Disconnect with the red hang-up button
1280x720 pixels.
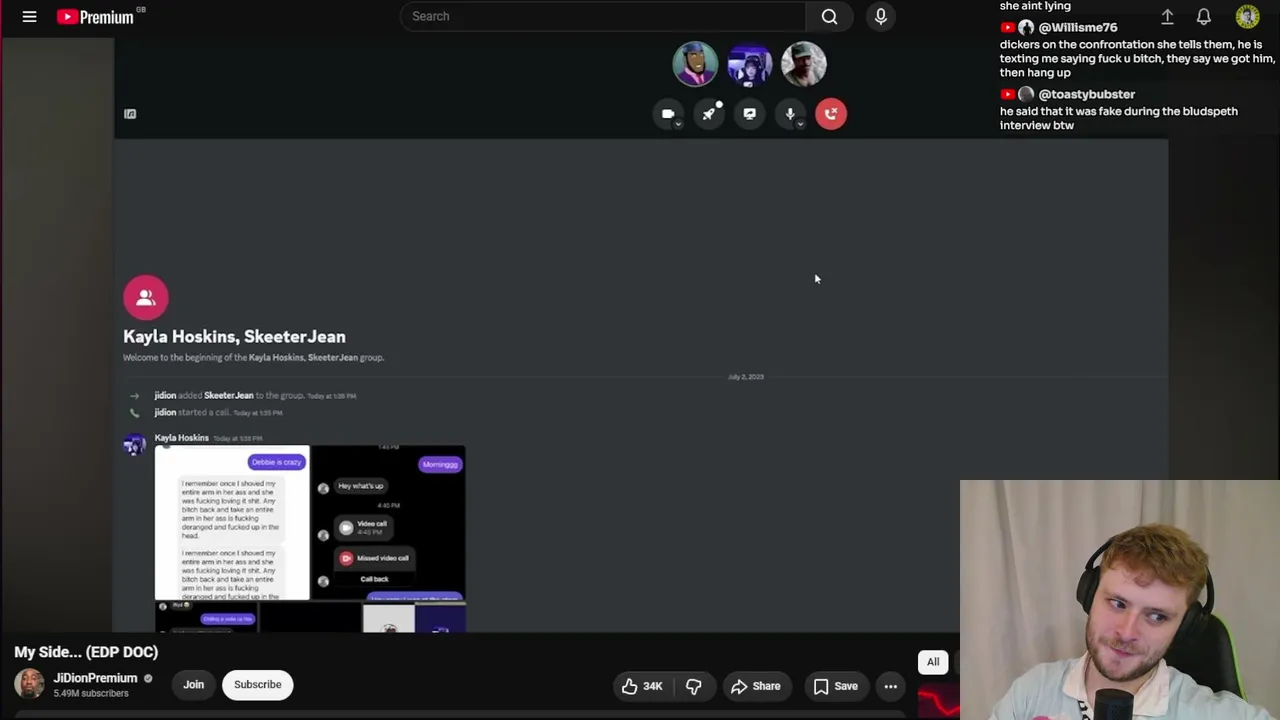[830, 113]
